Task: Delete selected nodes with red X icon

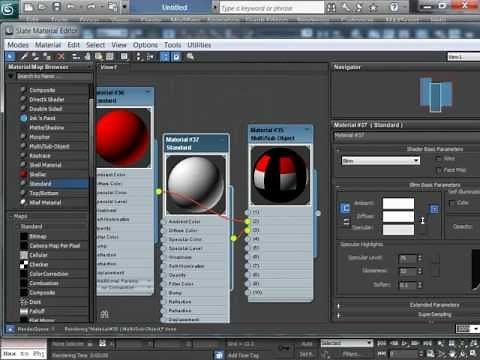Action: (x=61, y=57)
